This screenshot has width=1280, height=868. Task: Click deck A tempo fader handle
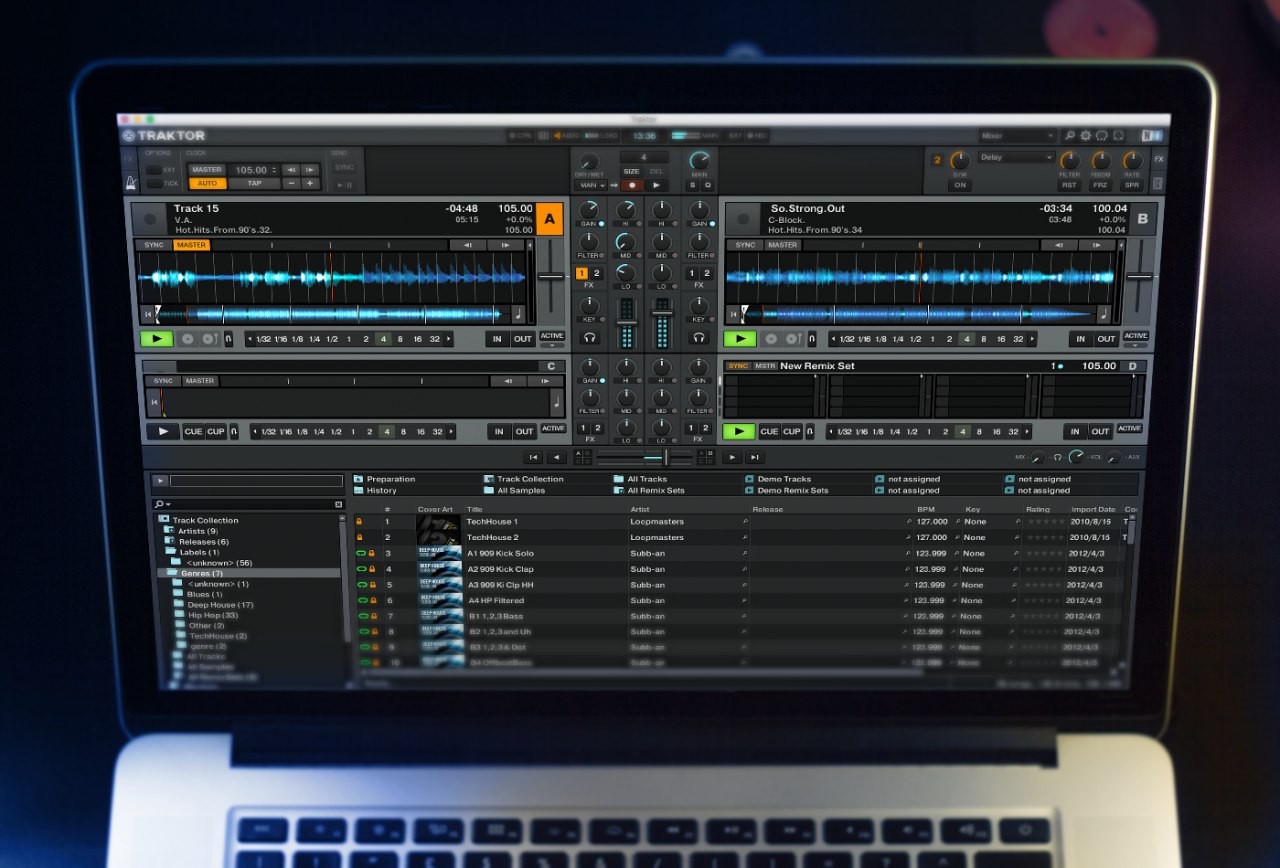(551, 276)
